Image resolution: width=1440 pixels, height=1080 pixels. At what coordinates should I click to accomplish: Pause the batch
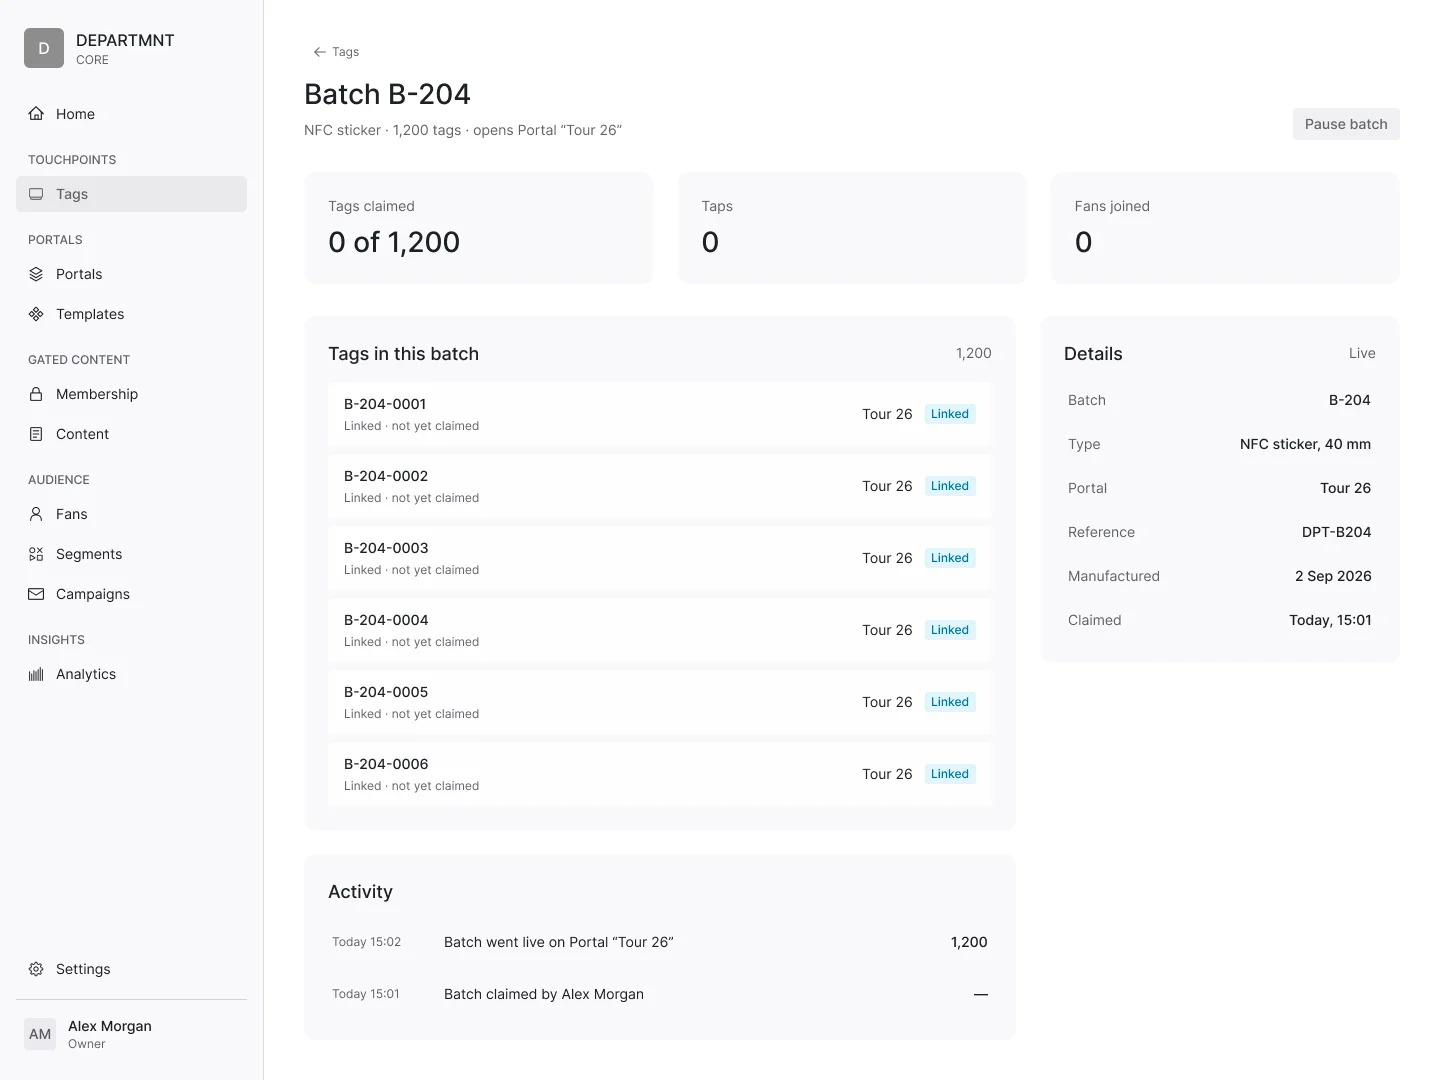coord(1346,124)
